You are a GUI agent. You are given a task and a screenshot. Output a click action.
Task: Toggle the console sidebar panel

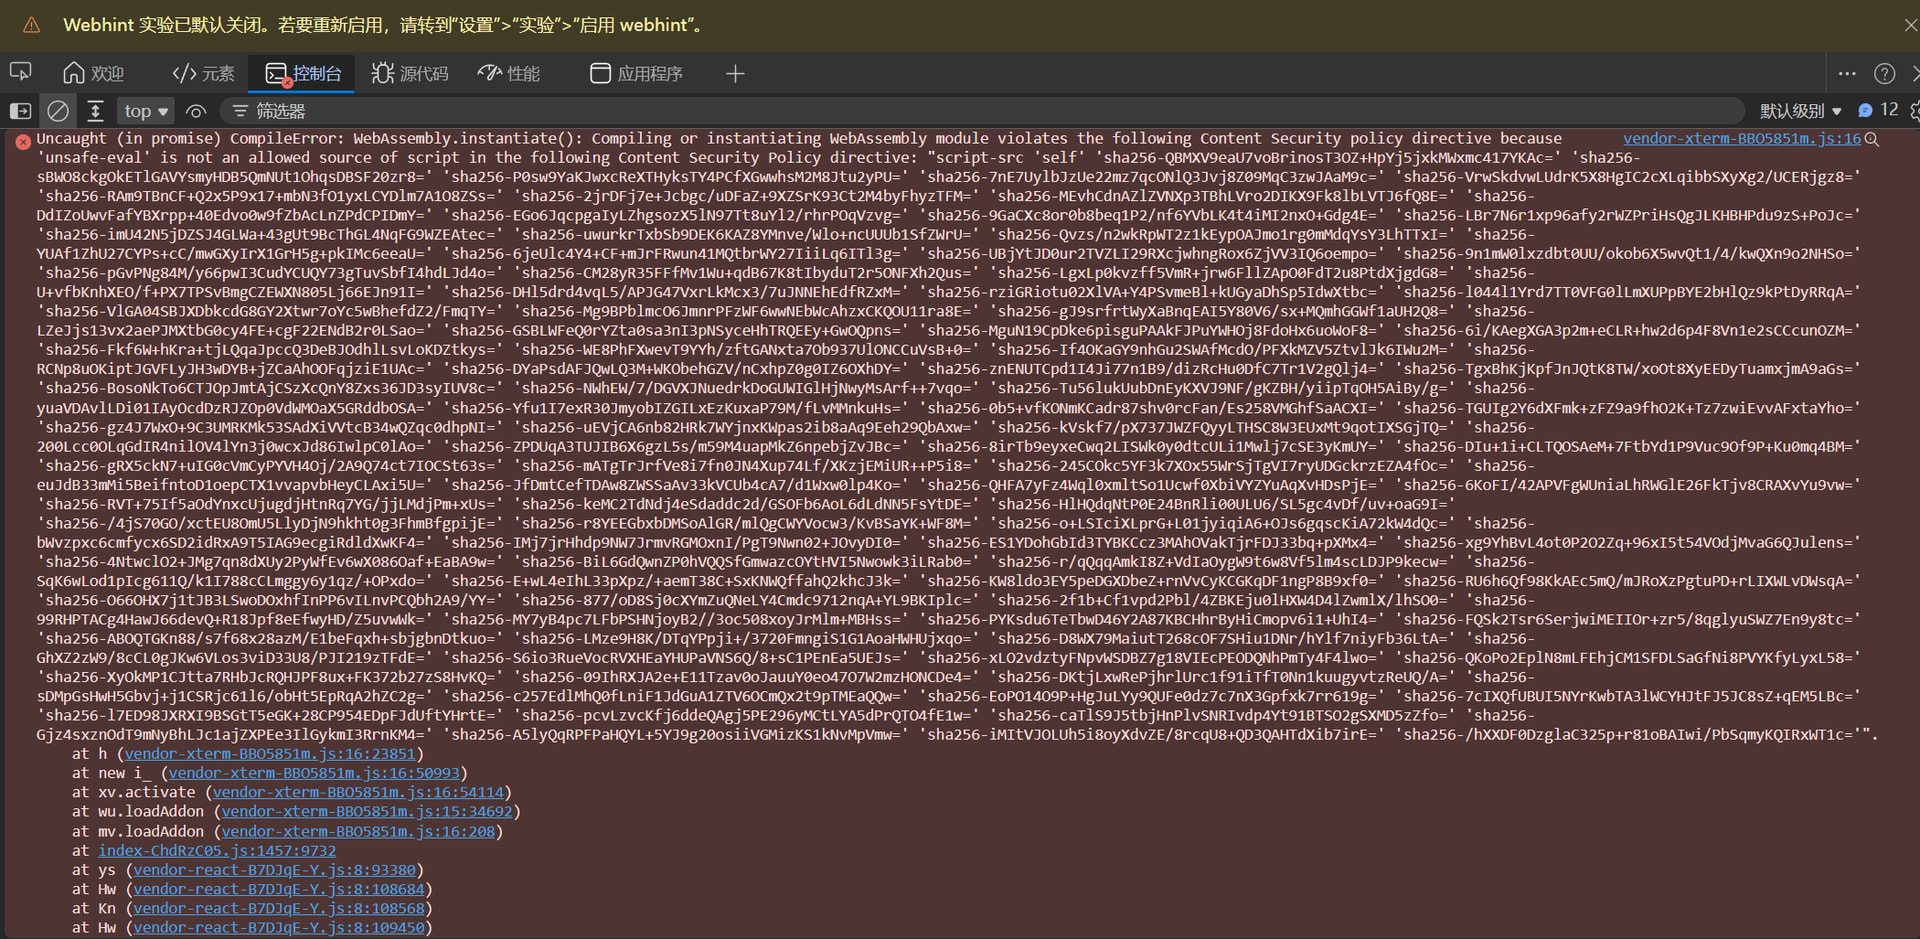[x=20, y=111]
